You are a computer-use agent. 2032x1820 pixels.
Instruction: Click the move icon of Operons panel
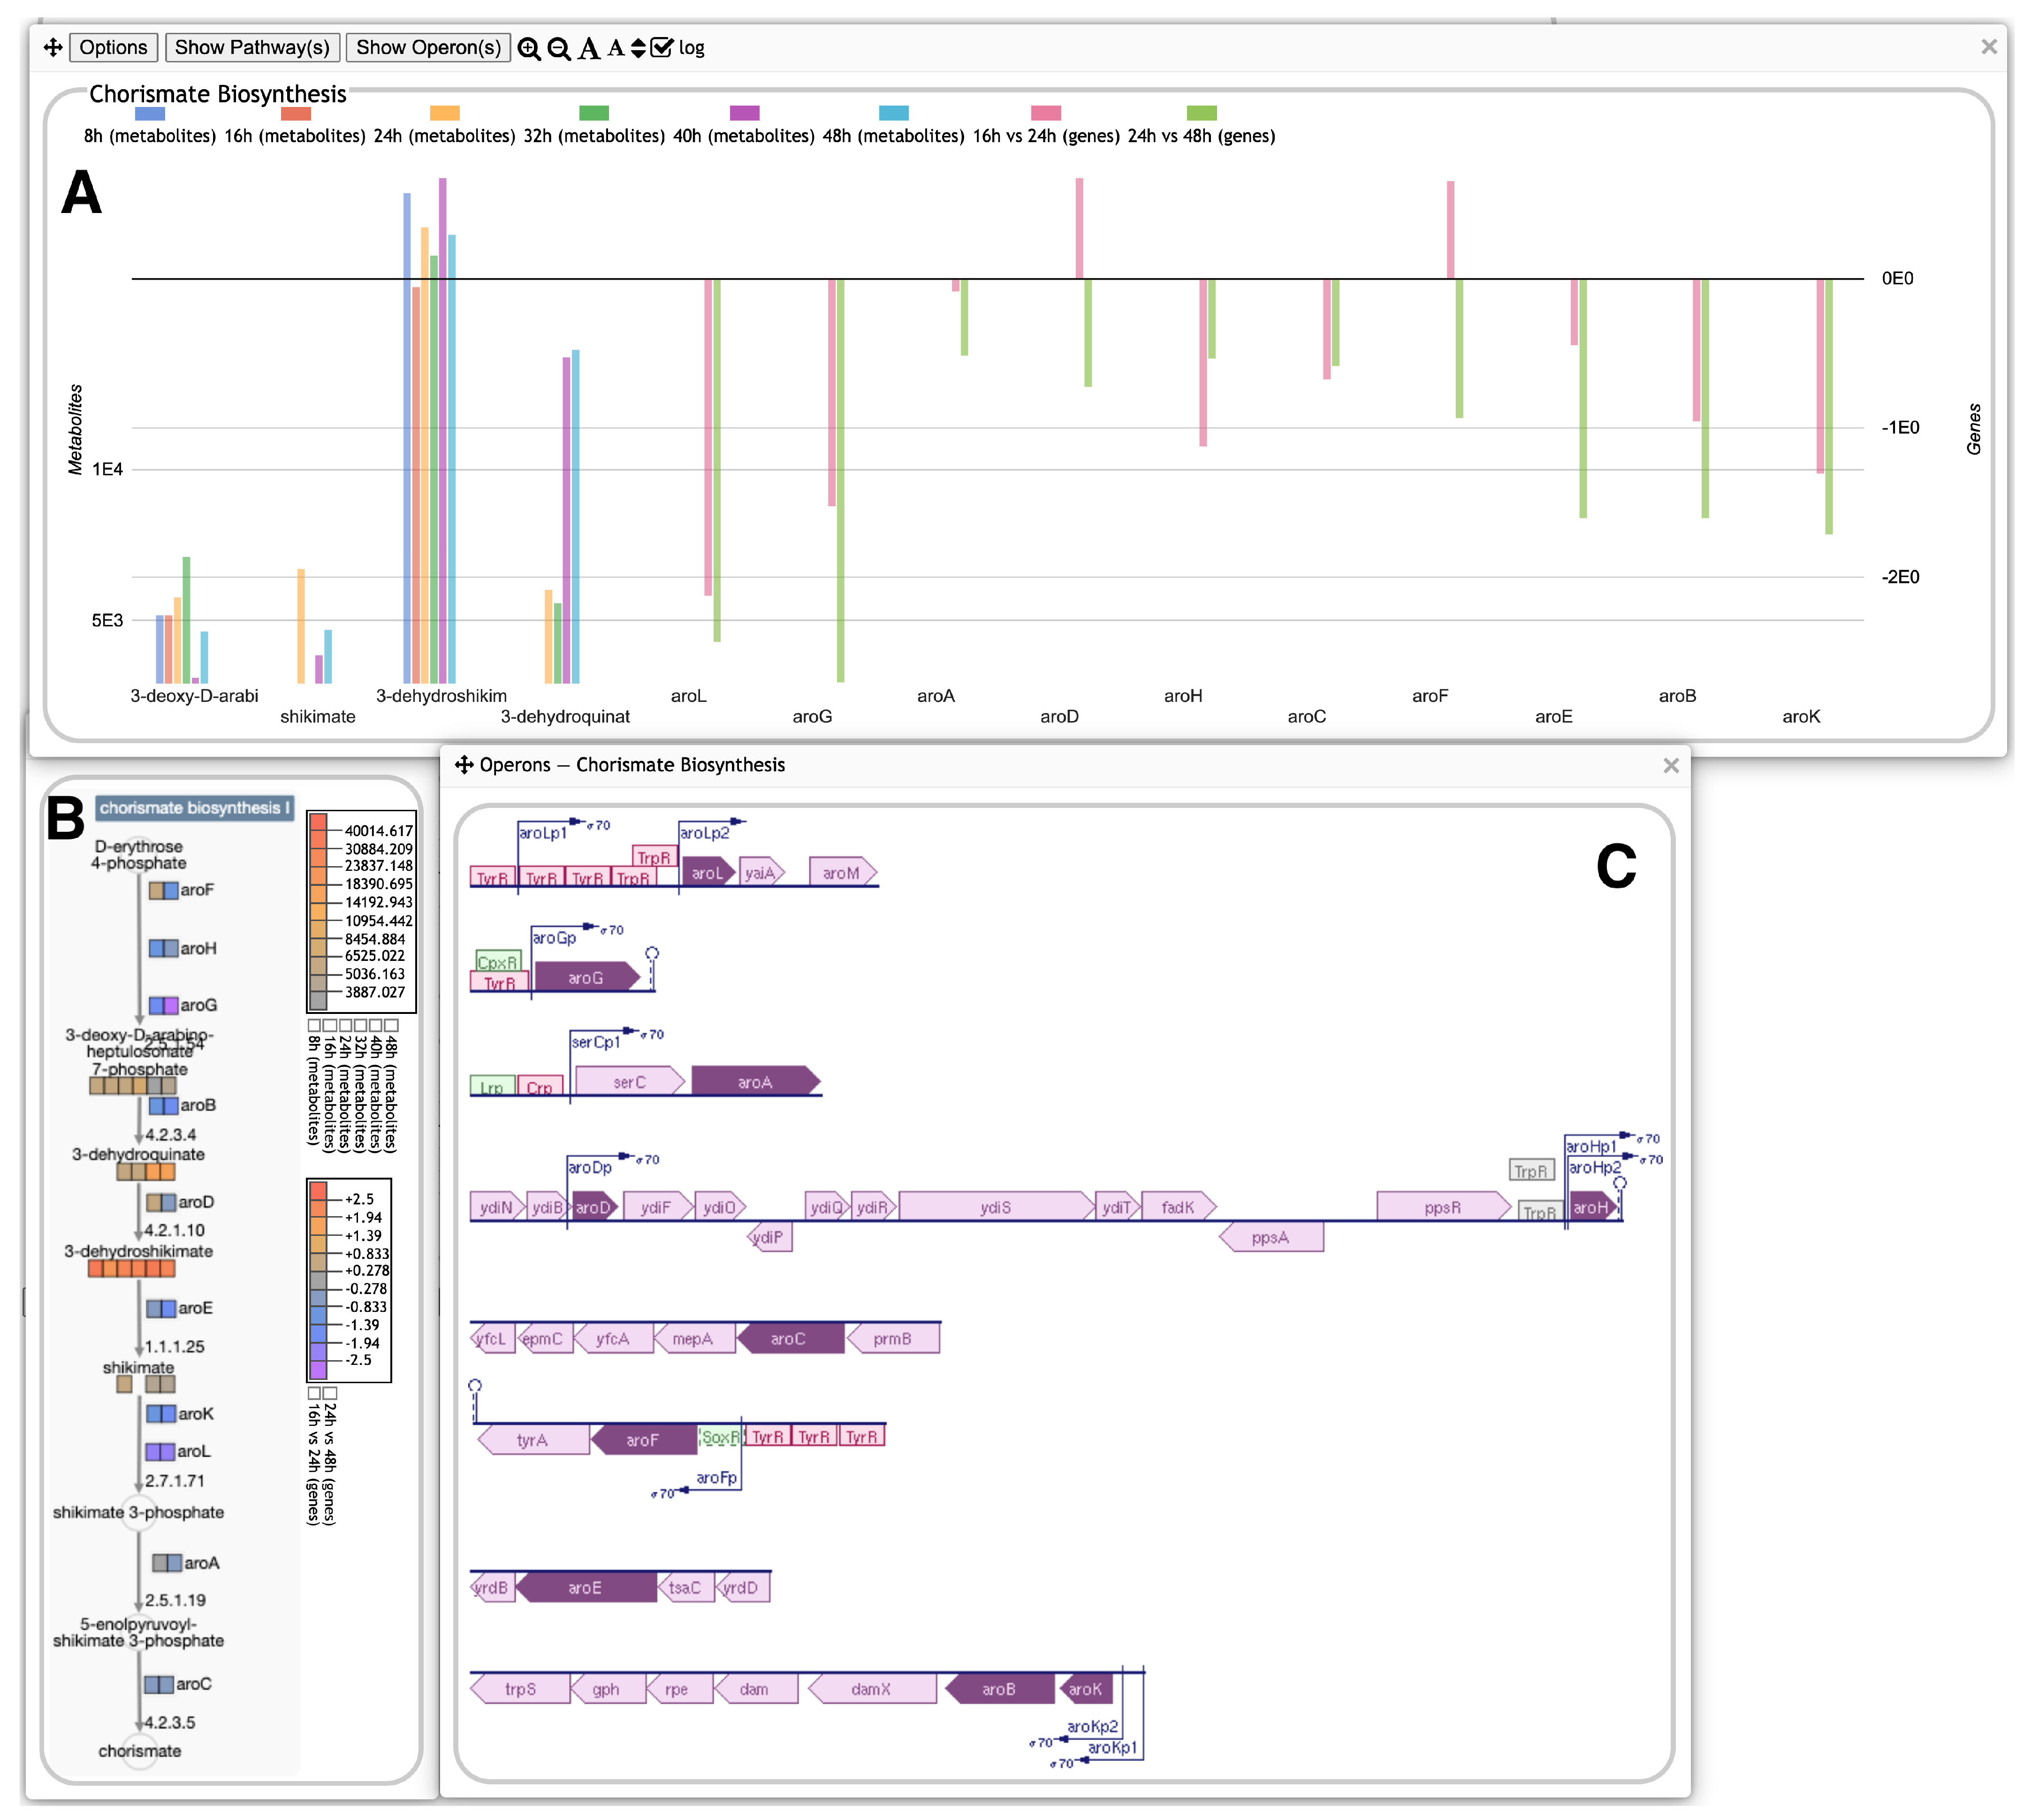click(464, 765)
